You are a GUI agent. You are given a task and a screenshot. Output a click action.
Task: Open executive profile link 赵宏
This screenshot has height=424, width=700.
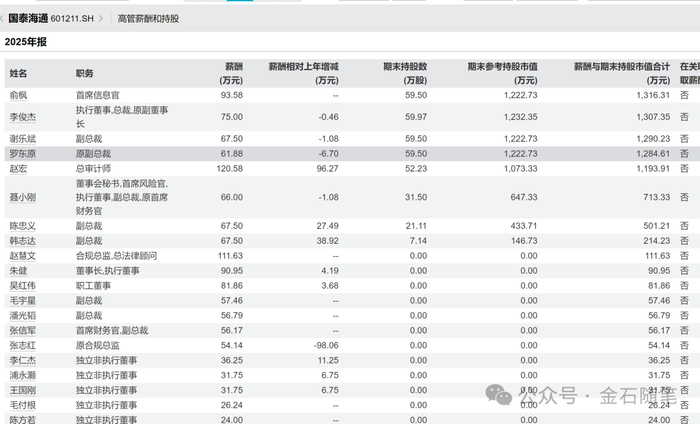click(18, 169)
